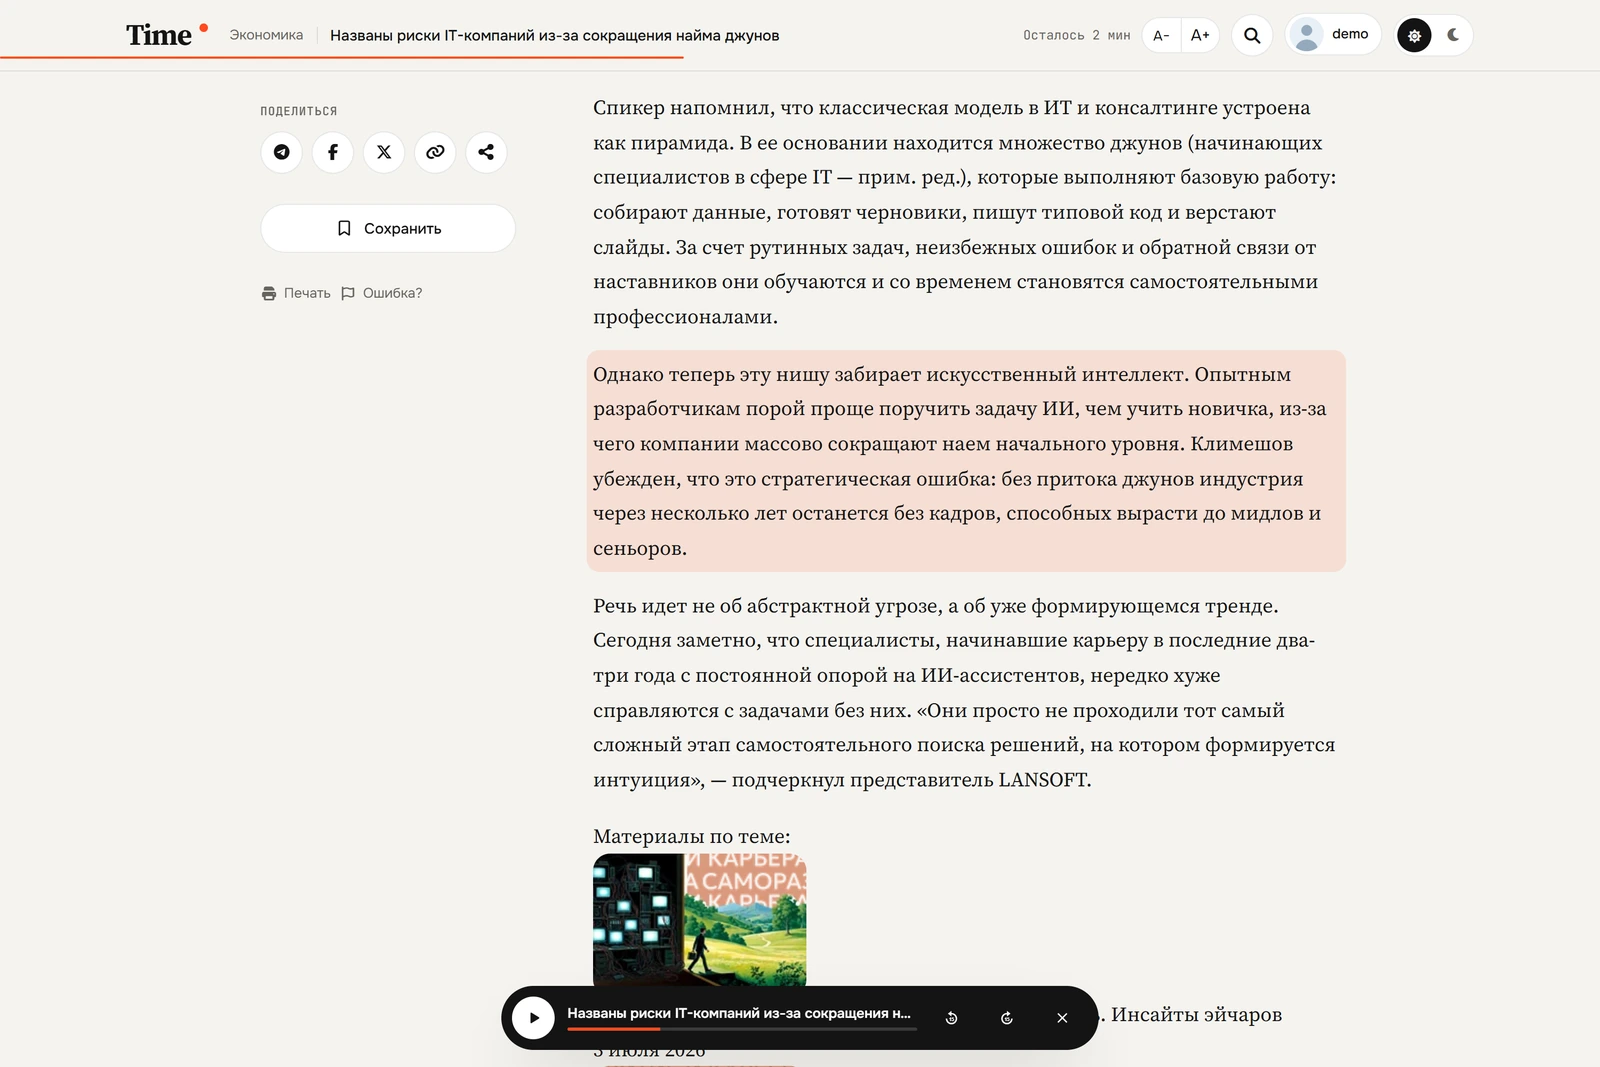Rewind audio player backward
Screen dimensions: 1600x1067
pos(952,1018)
